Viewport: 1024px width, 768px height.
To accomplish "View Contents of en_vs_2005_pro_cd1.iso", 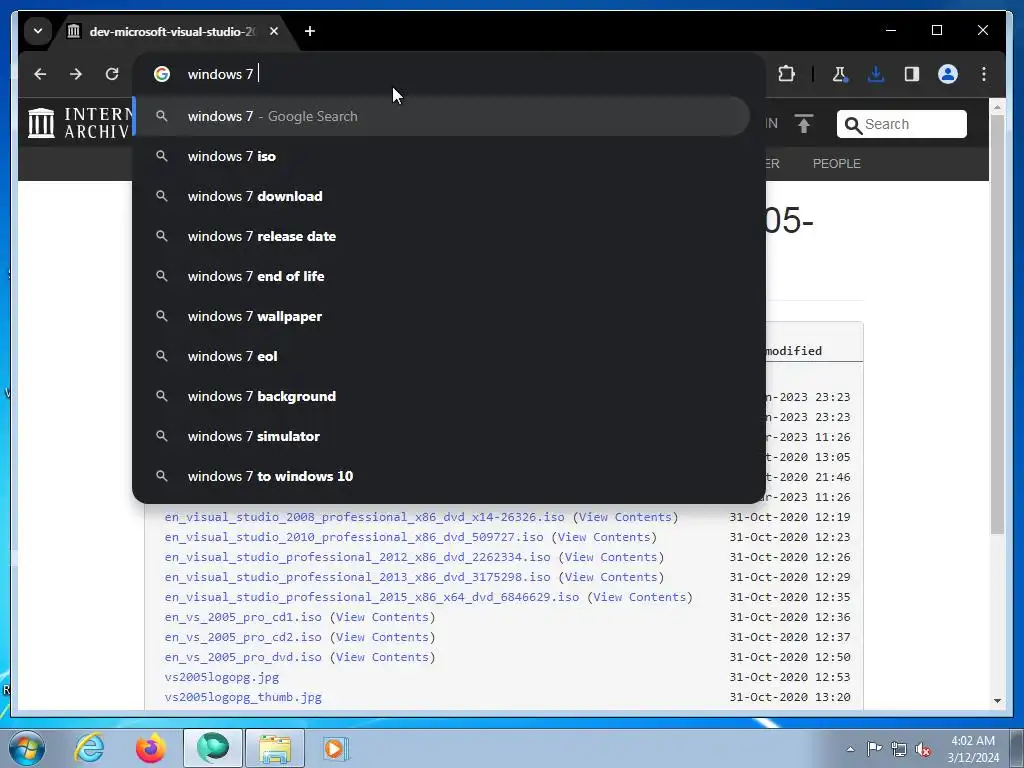I will [382, 617].
